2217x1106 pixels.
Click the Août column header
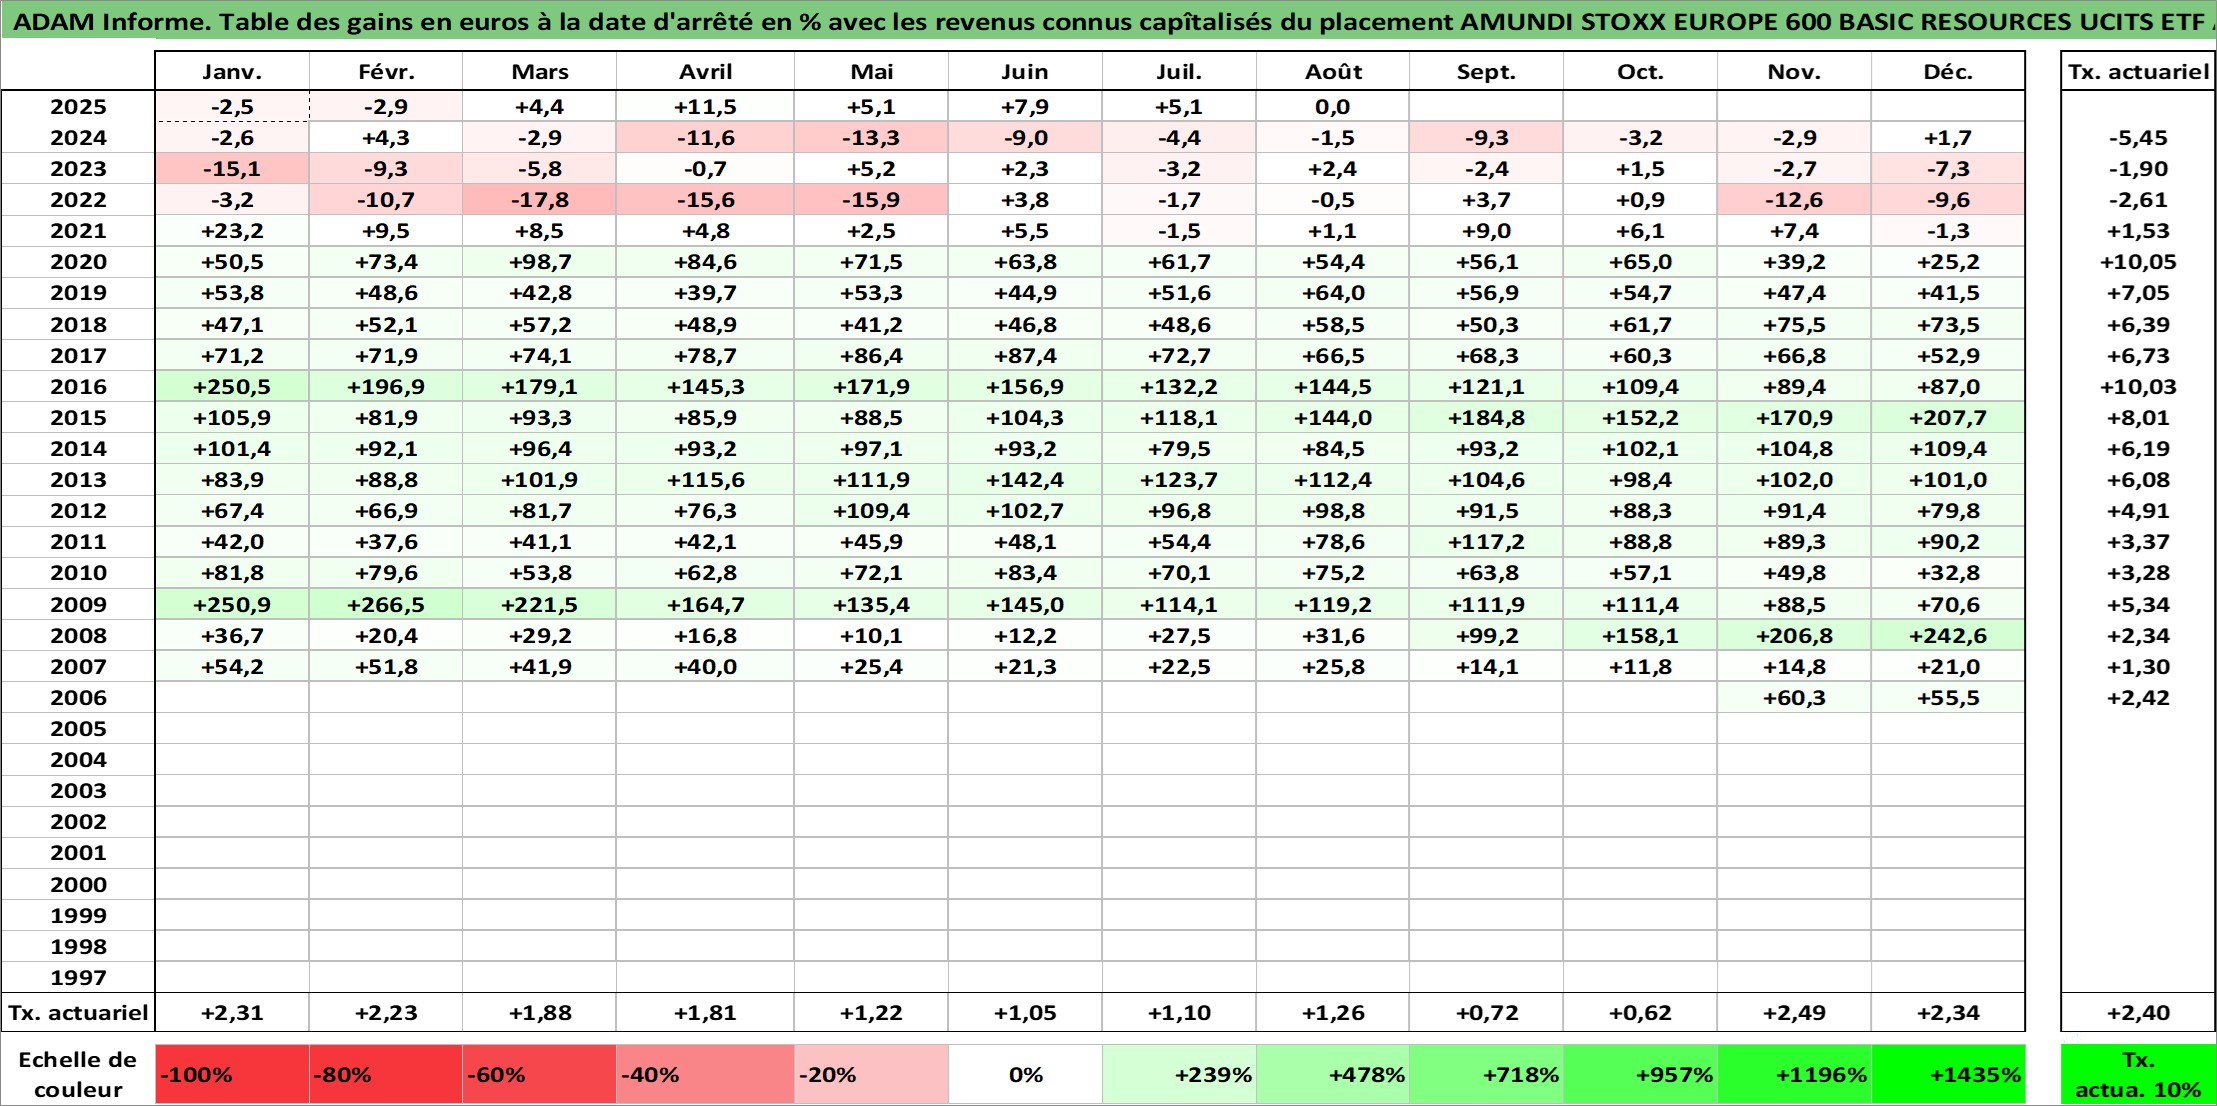click(1333, 72)
